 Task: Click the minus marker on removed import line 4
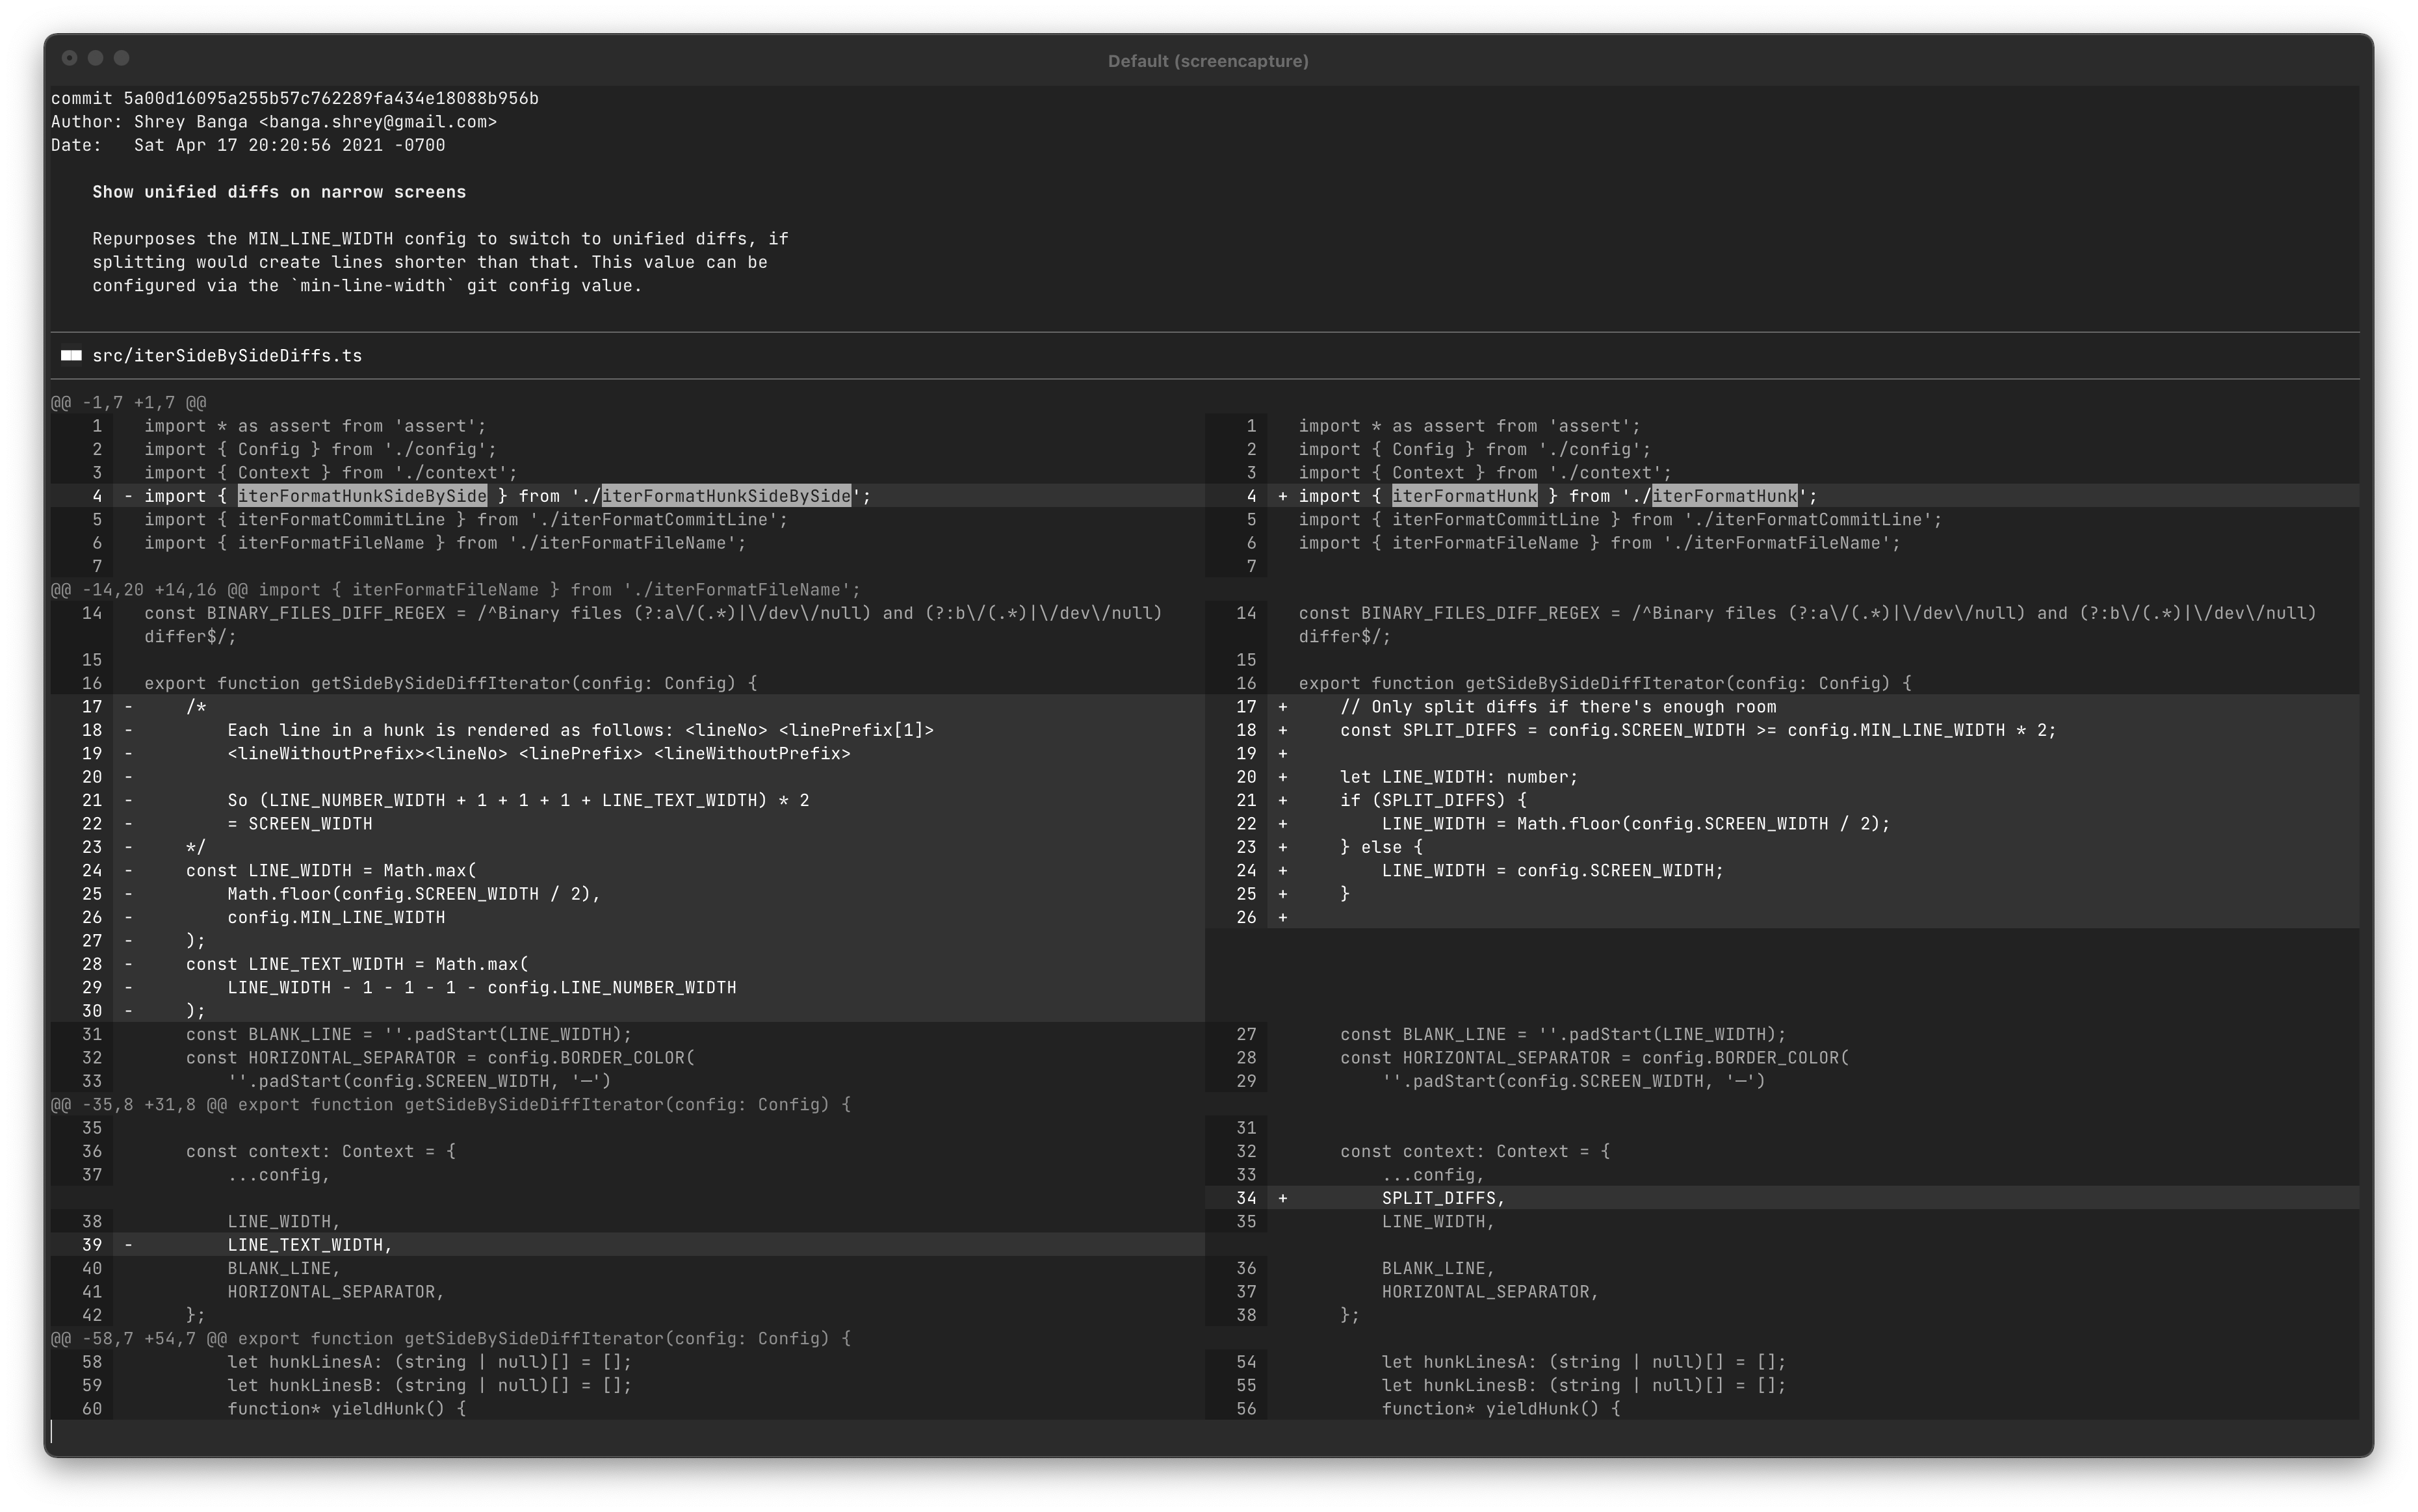(128, 496)
